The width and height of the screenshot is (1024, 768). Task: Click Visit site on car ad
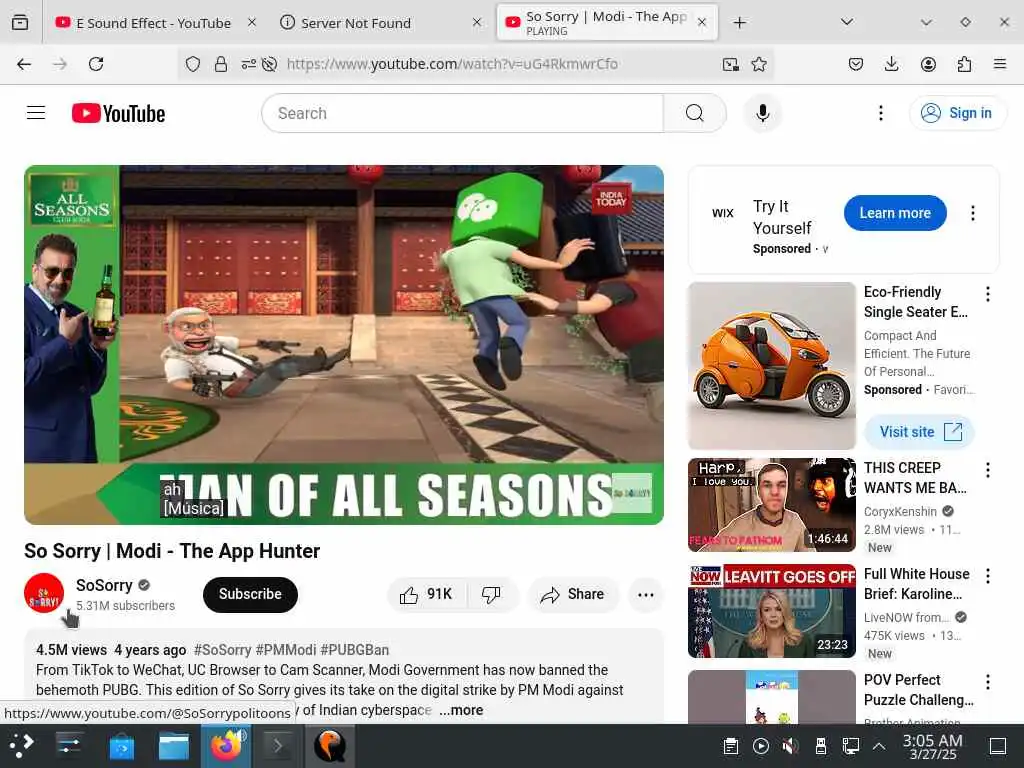tap(920, 432)
